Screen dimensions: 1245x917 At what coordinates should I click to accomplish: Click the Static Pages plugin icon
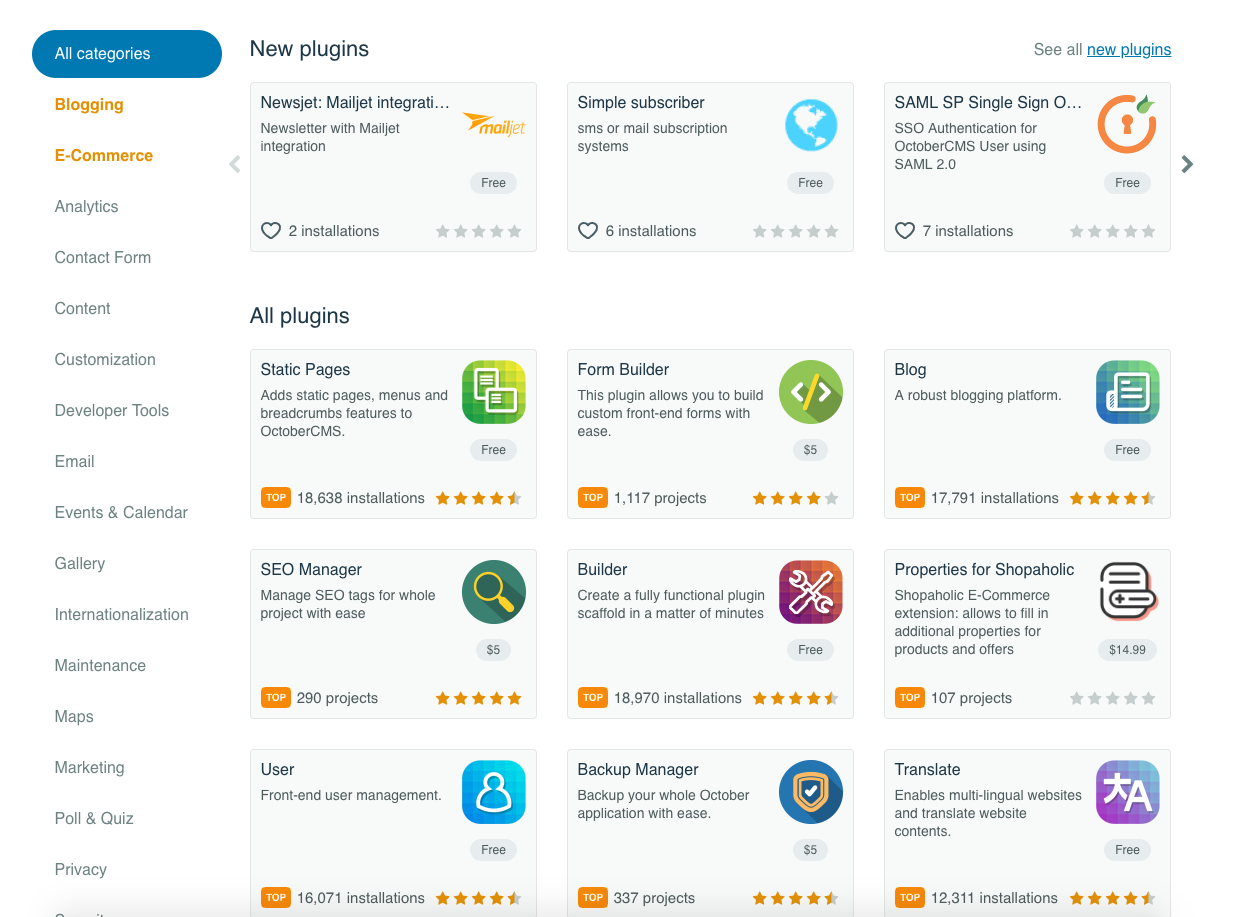pyautogui.click(x=493, y=392)
